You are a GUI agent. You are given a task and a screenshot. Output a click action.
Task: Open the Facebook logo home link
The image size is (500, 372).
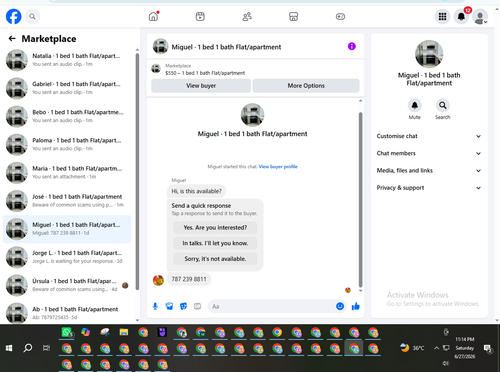tap(14, 16)
